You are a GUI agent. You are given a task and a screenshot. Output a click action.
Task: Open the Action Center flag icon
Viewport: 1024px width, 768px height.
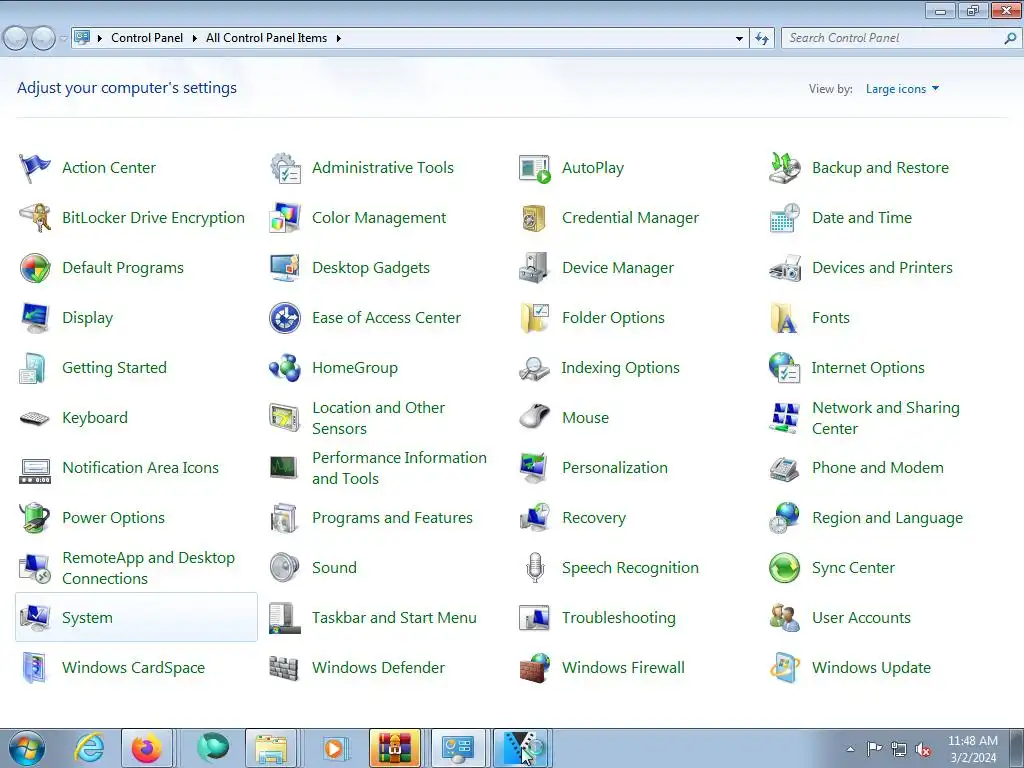(x=35, y=168)
